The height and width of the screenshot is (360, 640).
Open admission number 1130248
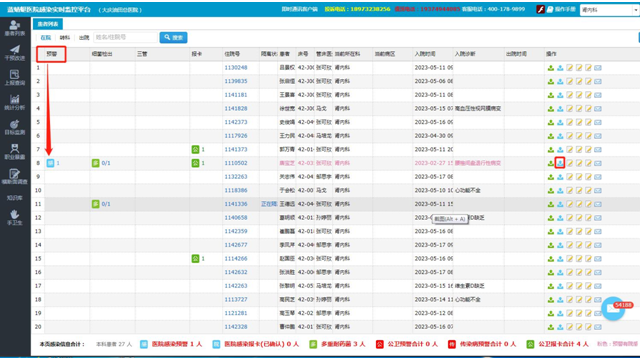pos(236,68)
